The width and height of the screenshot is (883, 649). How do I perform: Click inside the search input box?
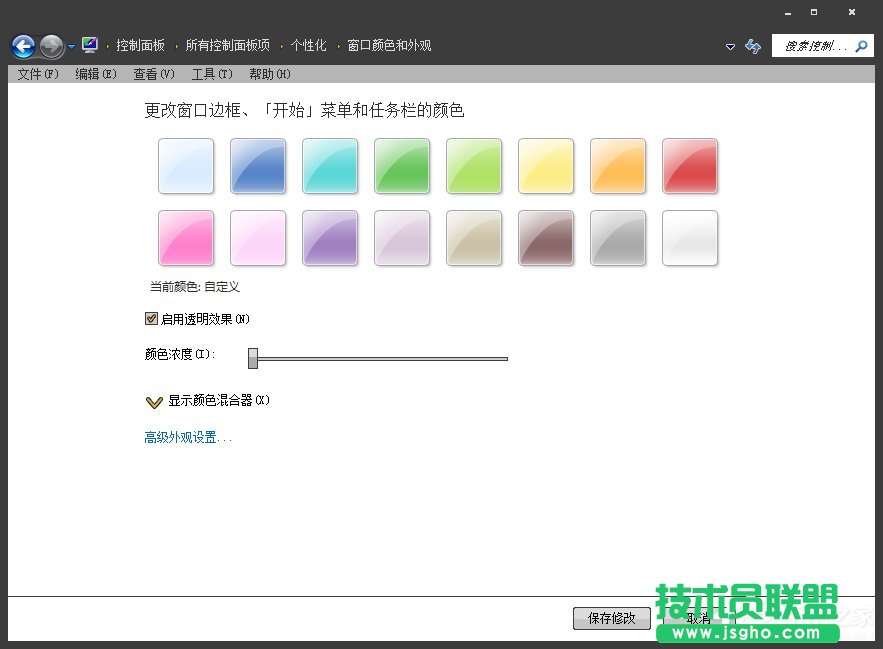pyautogui.click(x=810, y=46)
